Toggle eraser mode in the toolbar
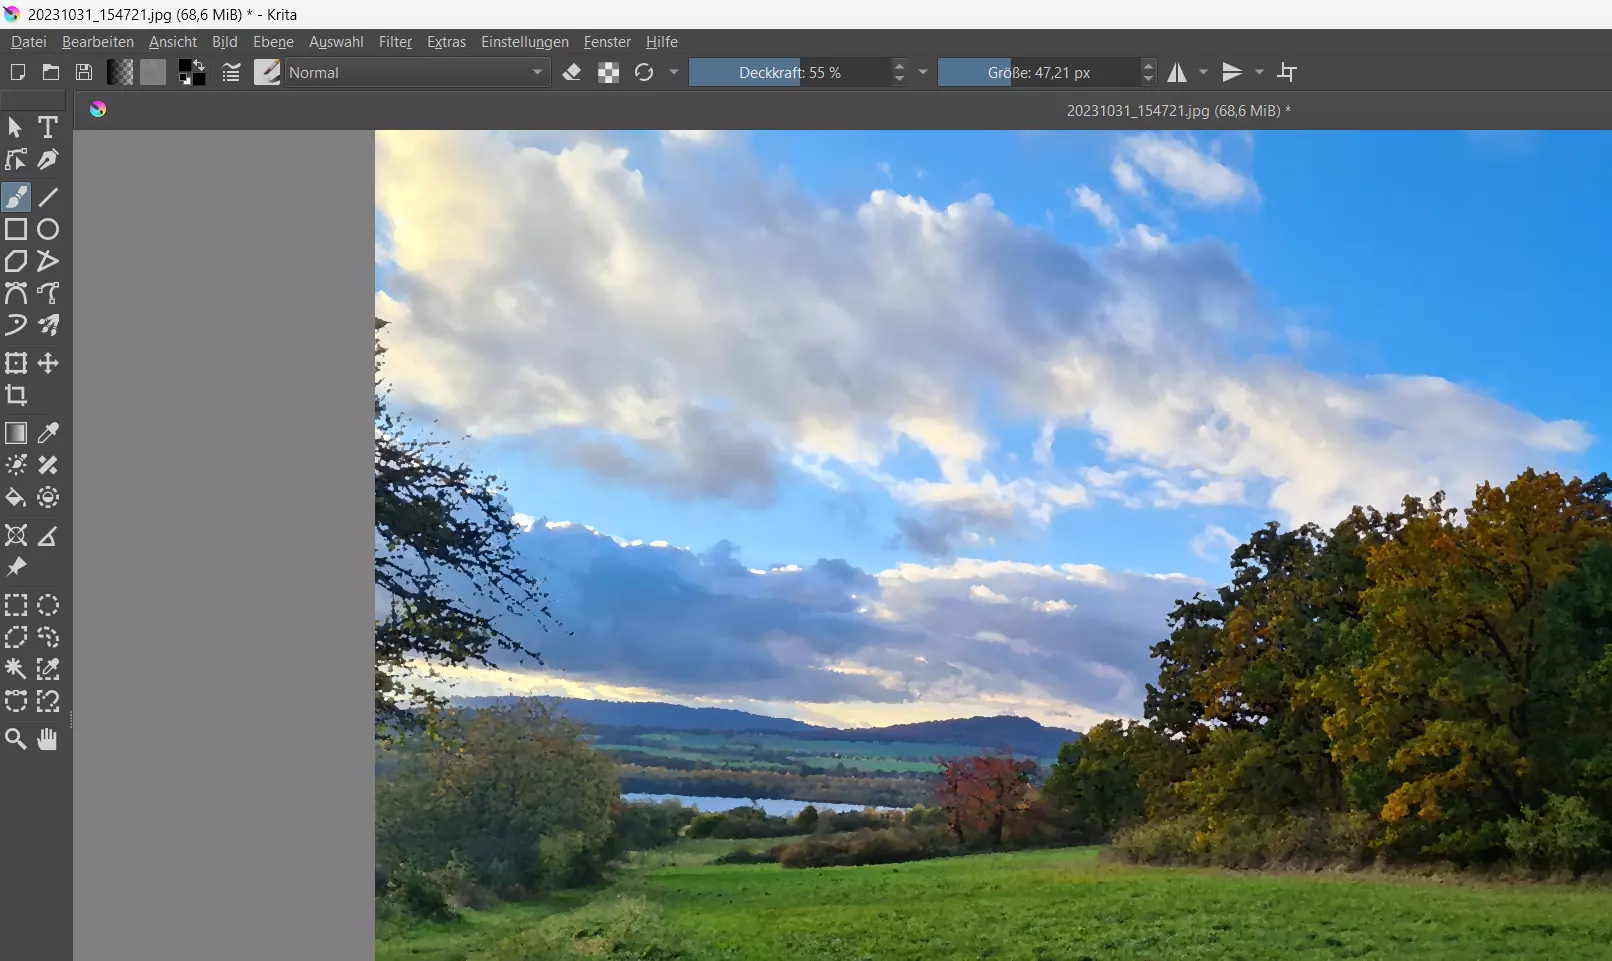Viewport: 1612px width, 961px height. tap(572, 72)
